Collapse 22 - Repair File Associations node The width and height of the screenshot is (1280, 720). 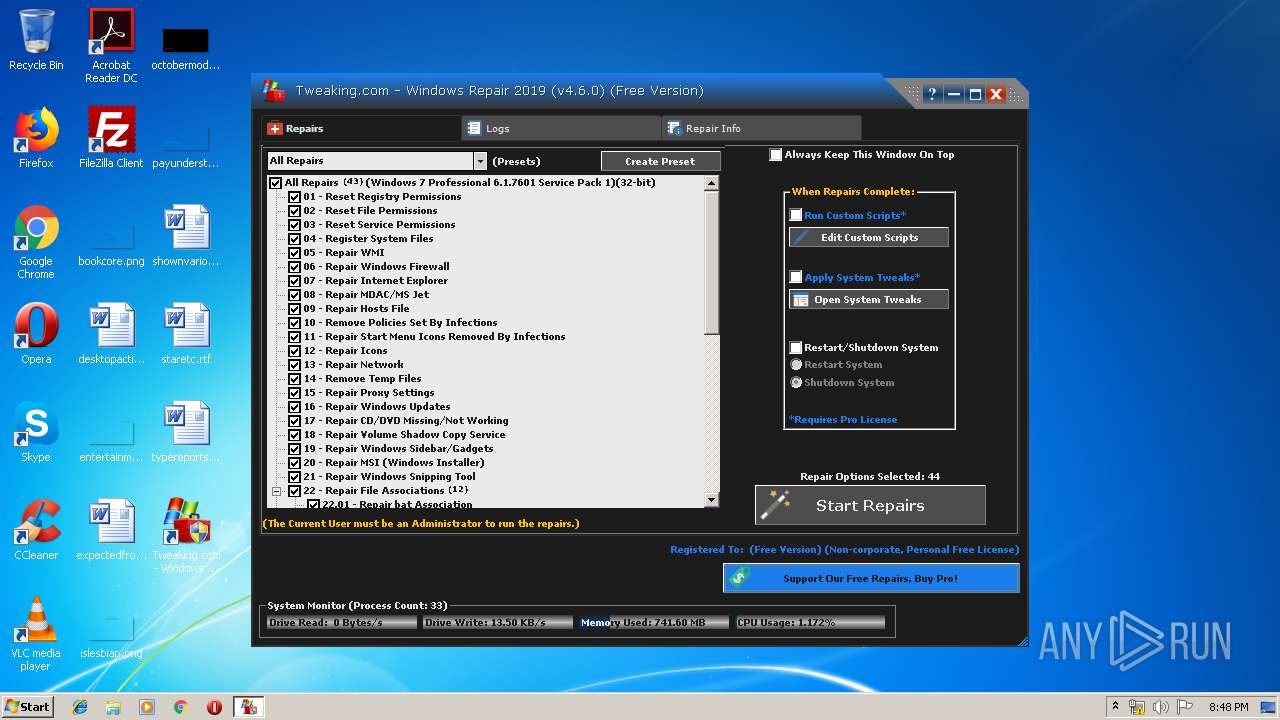pyautogui.click(x=277, y=491)
